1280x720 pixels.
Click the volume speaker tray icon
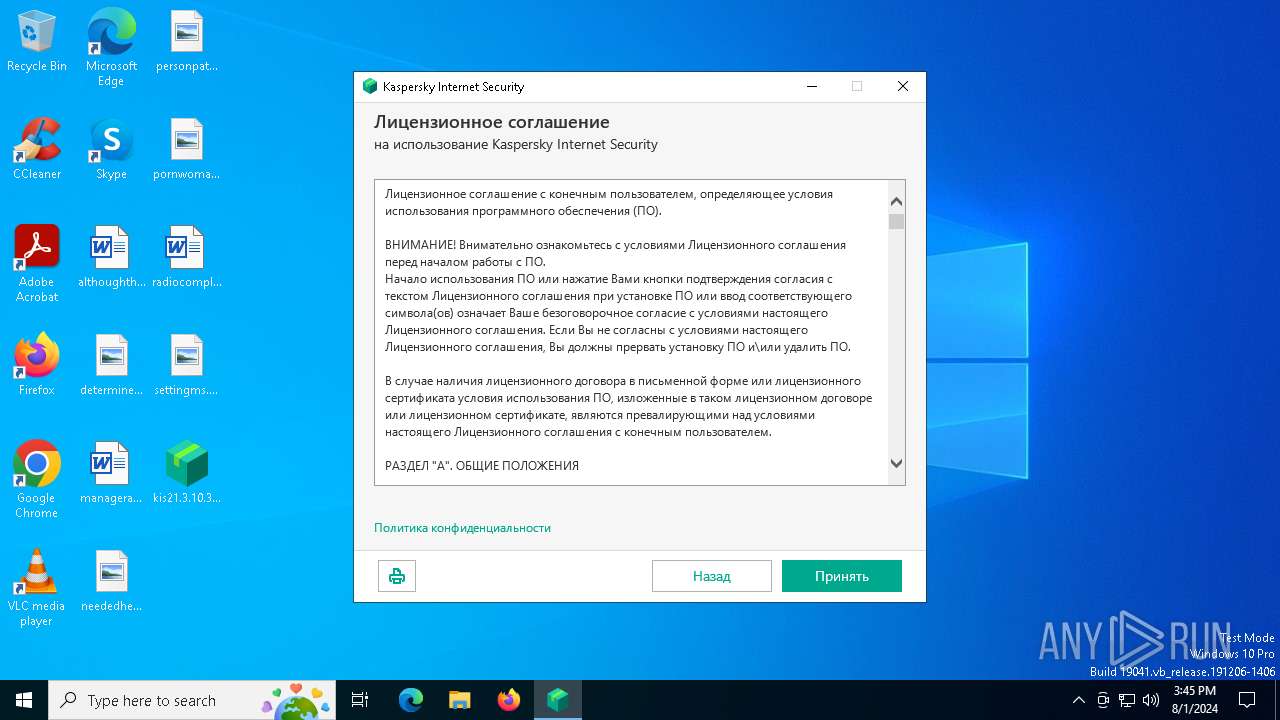(x=1150, y=700)
